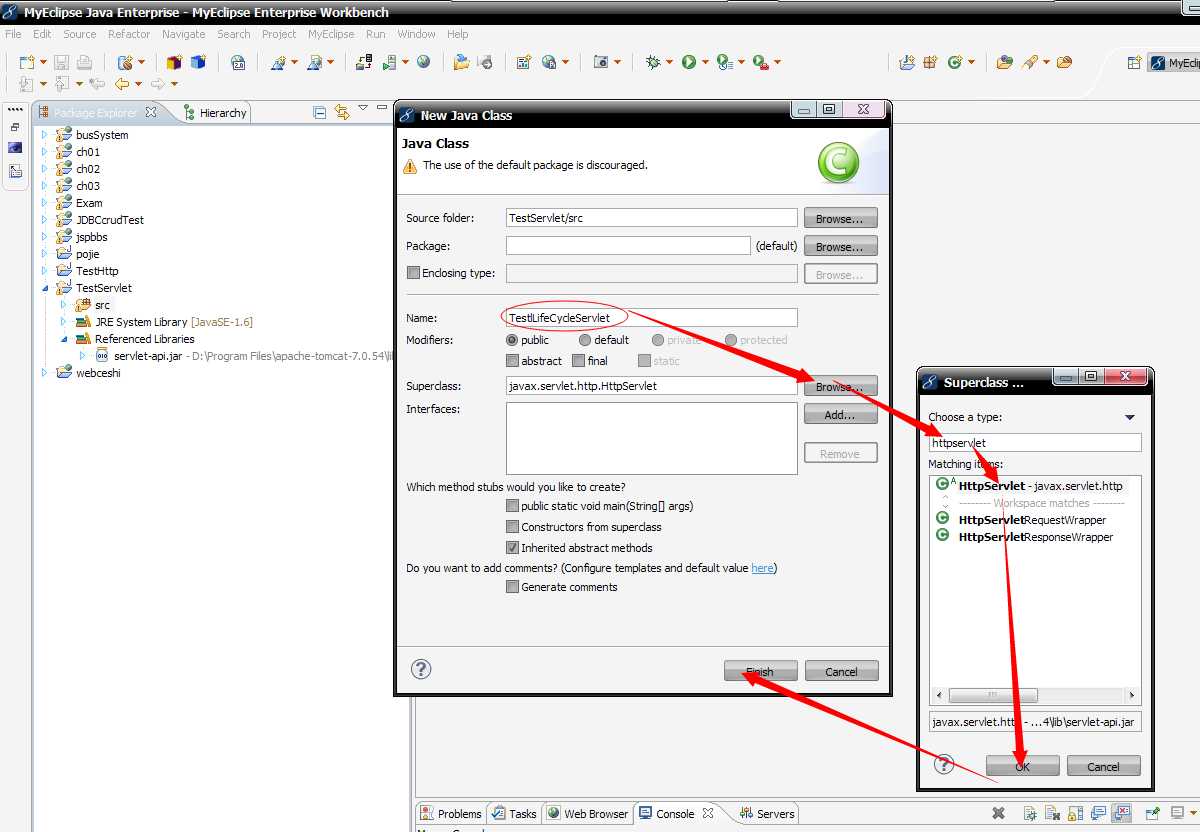Image resolution: width=1200 pixels, height=832 pixels.
Task: Check the Generate comments checkbox
Action: 513,587
